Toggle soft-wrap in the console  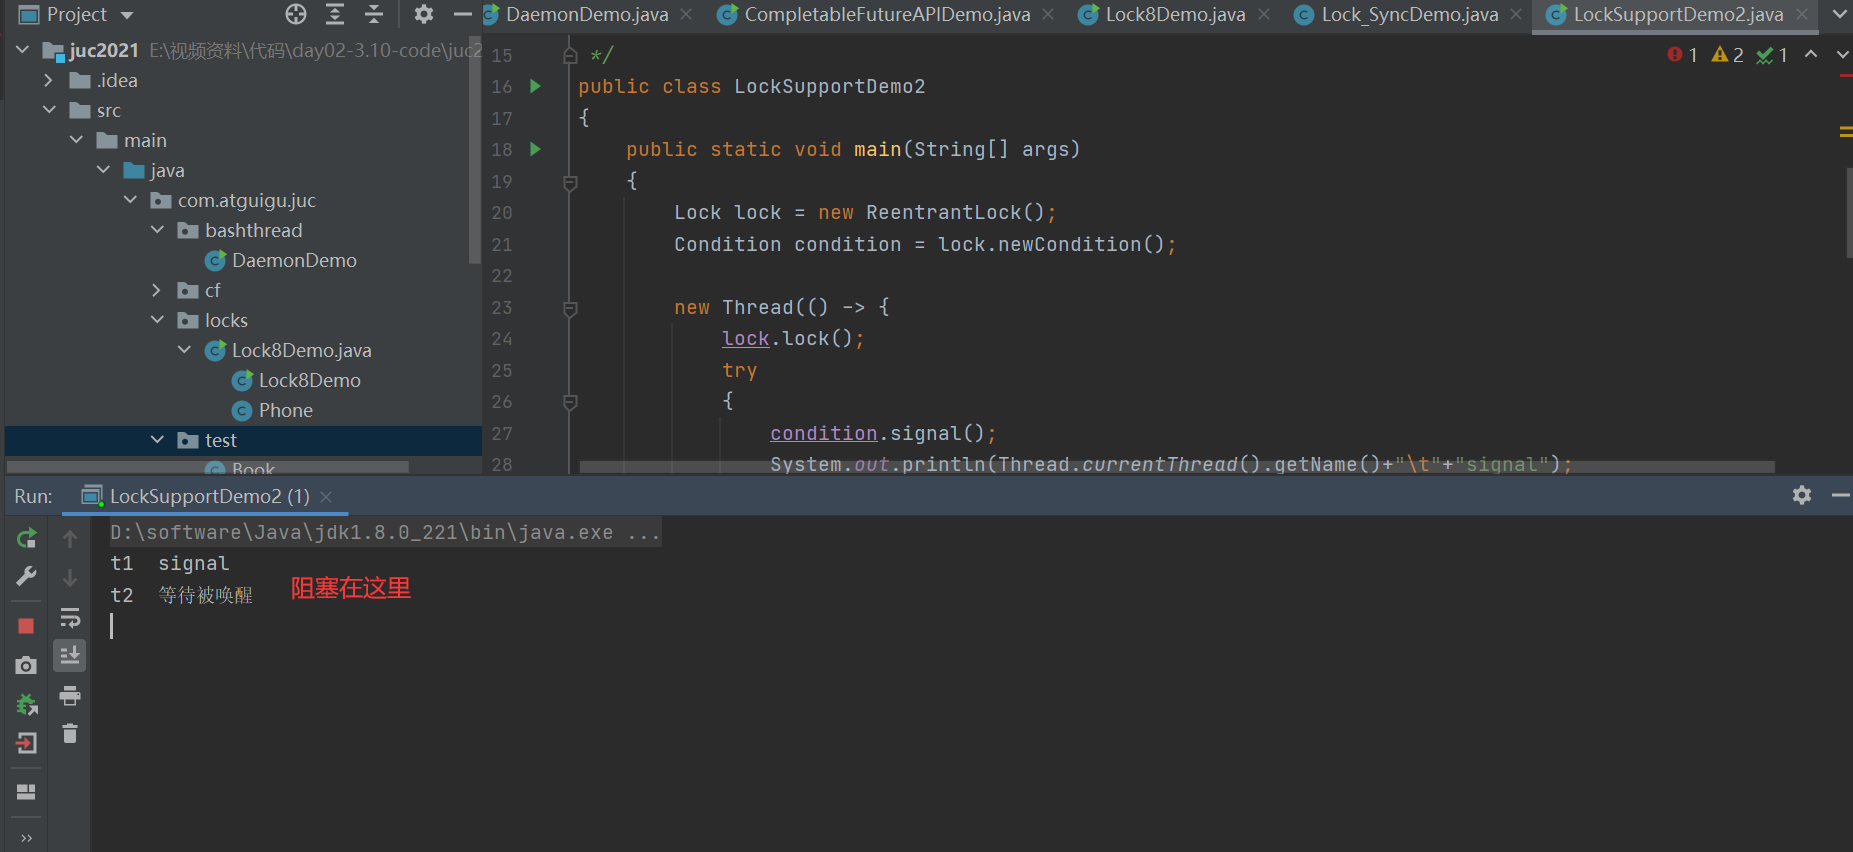70,617
